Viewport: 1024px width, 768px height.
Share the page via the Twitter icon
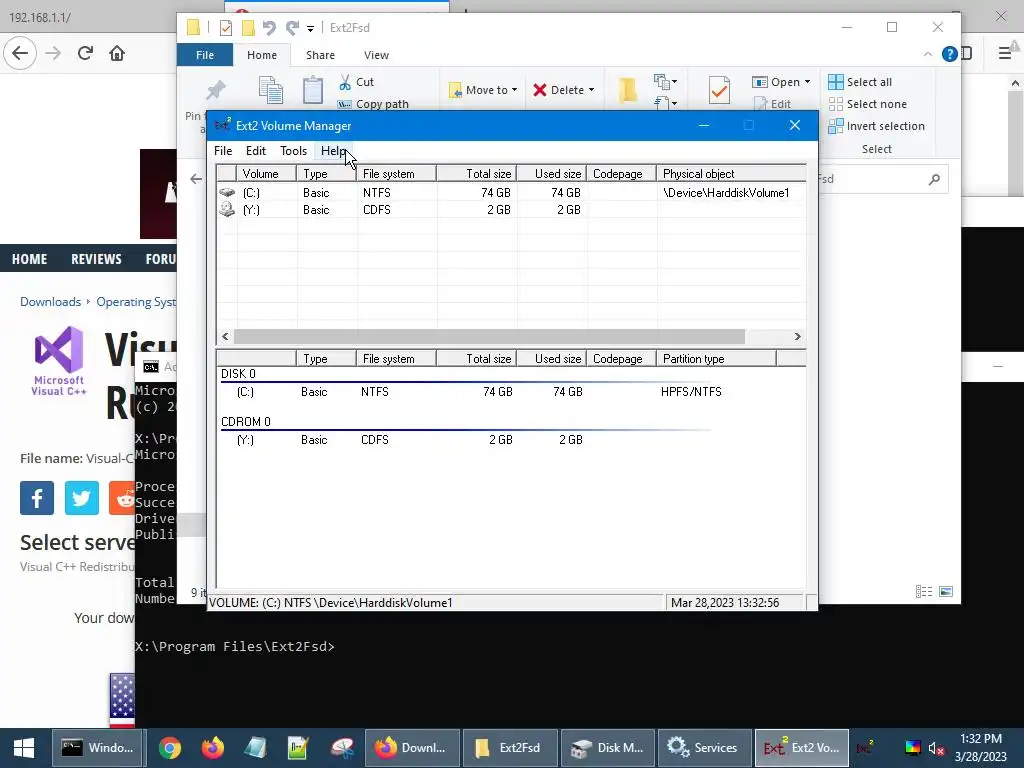point(82,498)
